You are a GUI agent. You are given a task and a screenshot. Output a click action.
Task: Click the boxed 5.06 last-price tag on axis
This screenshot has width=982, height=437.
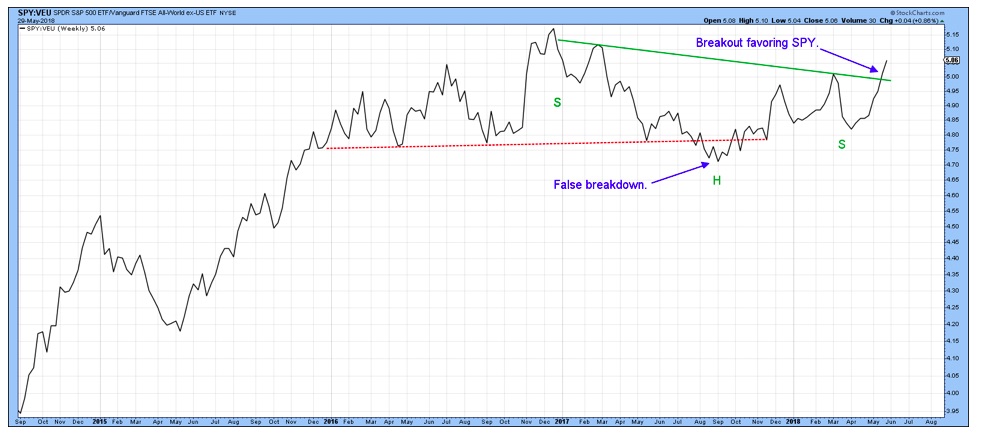[952, 60]
